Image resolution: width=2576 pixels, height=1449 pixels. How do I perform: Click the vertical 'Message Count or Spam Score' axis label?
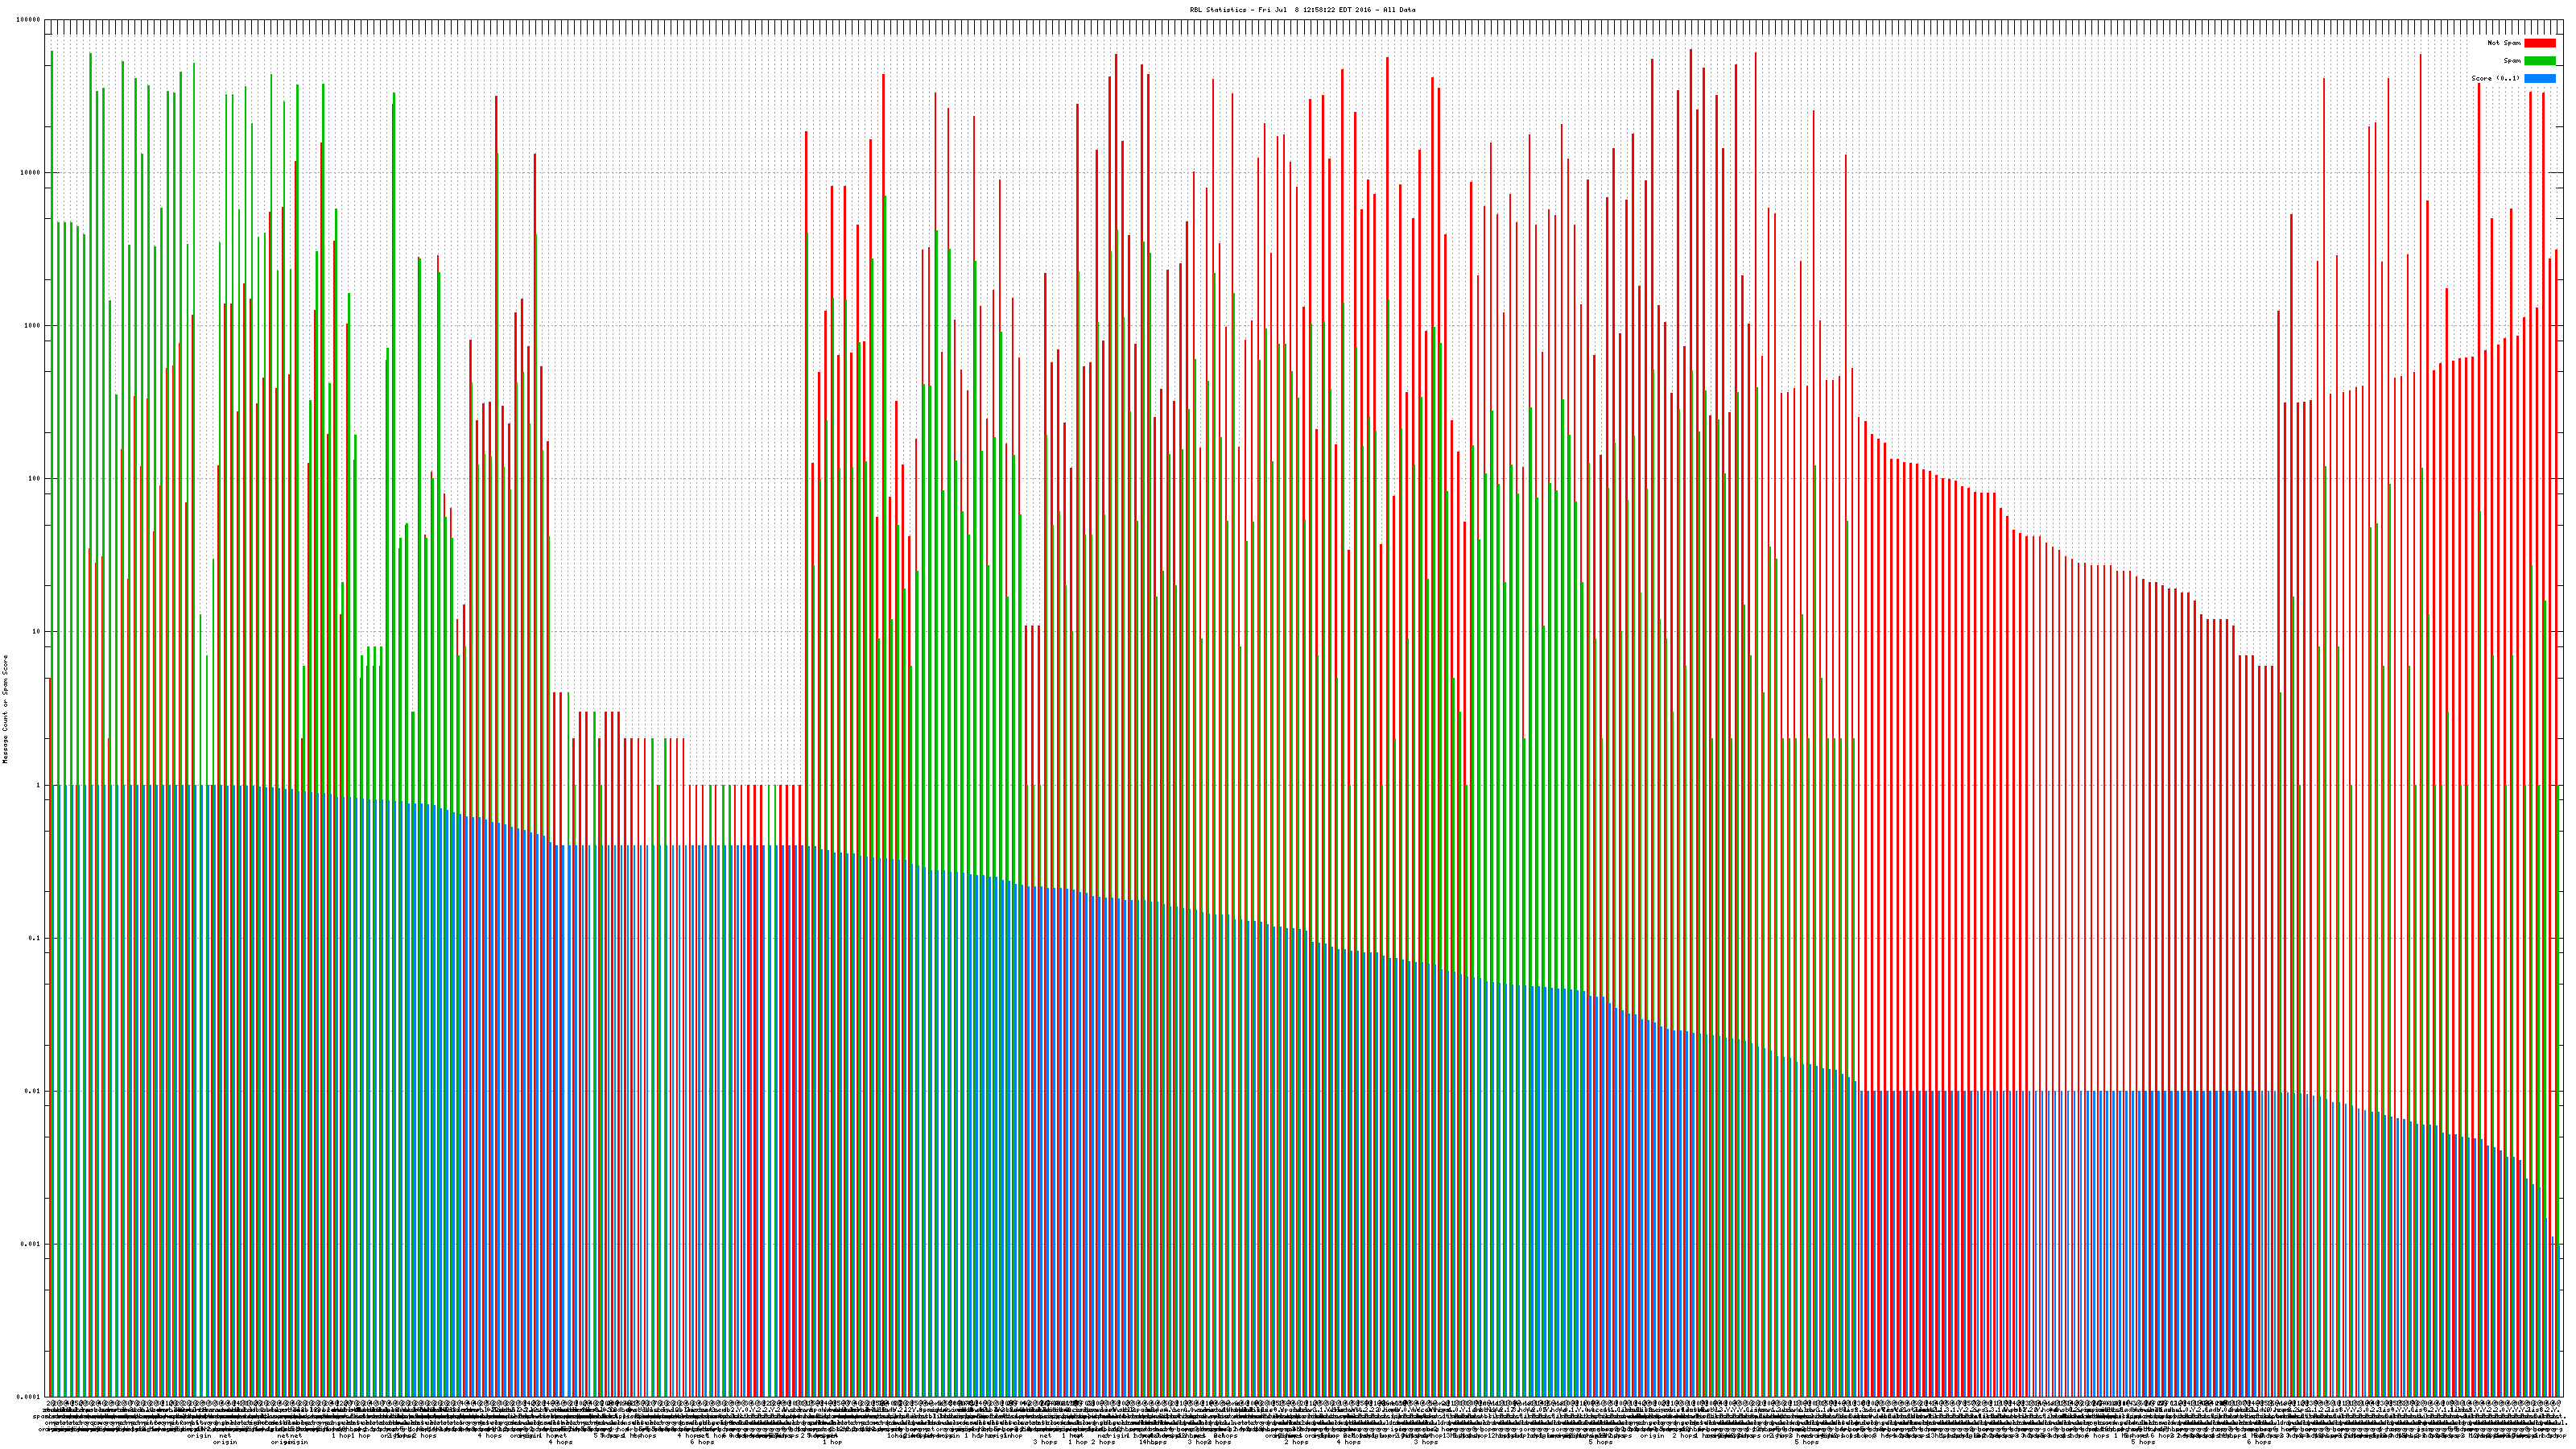[5, 708]
